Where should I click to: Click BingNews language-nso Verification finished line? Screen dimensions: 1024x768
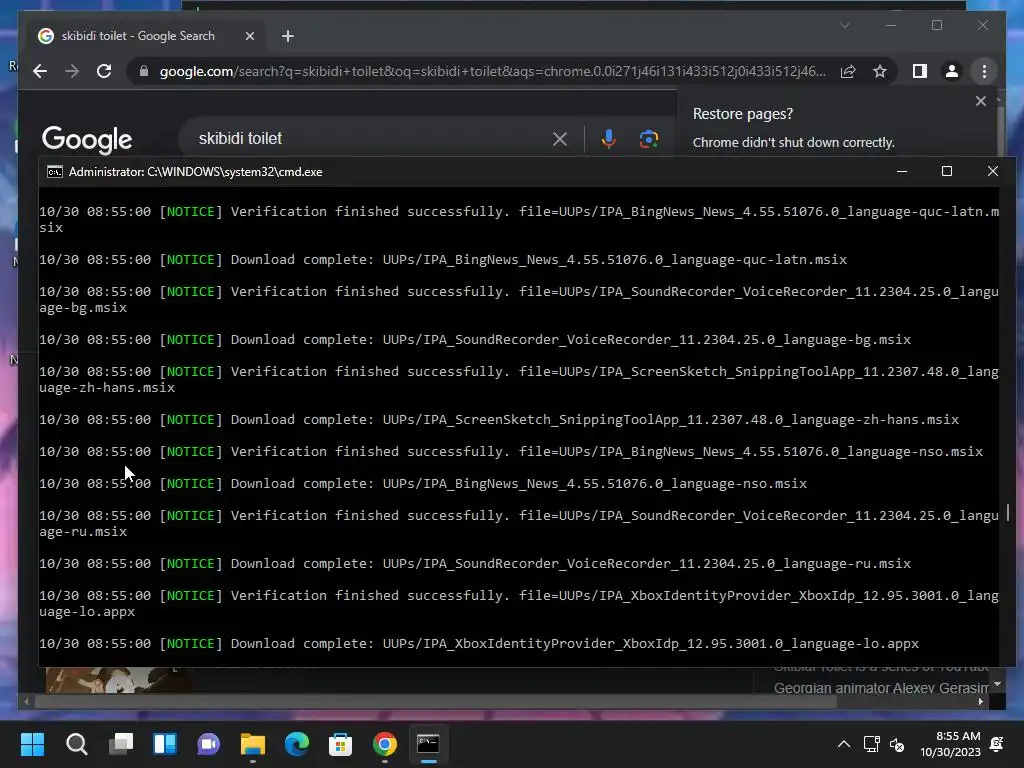tap(511, 451)
